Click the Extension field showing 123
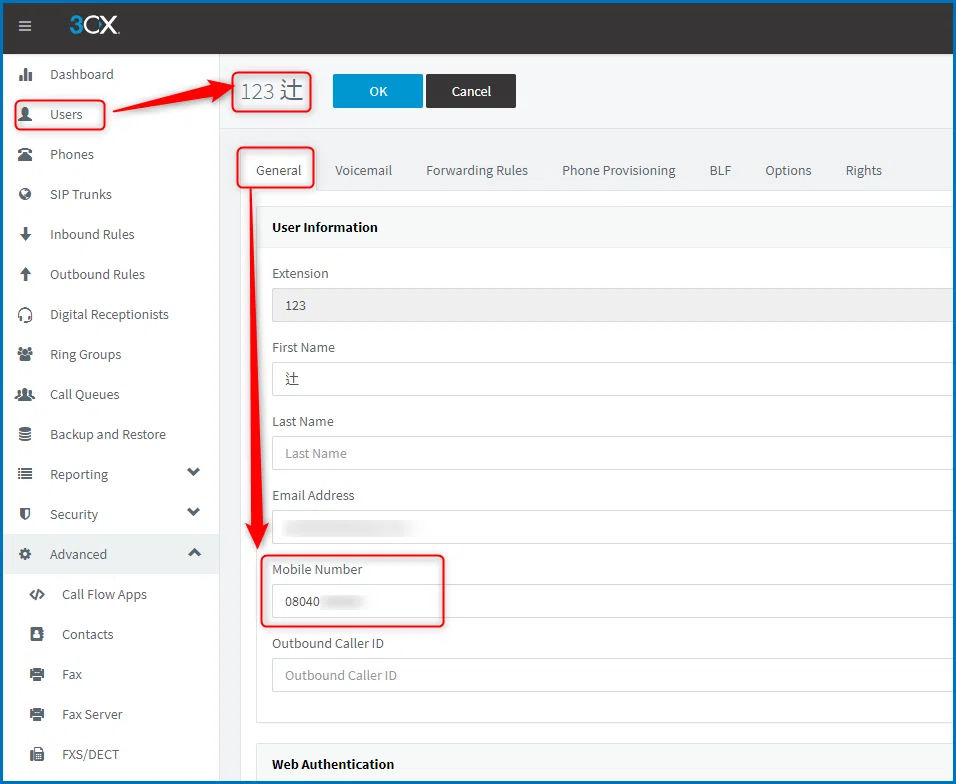 pos(613,305)
